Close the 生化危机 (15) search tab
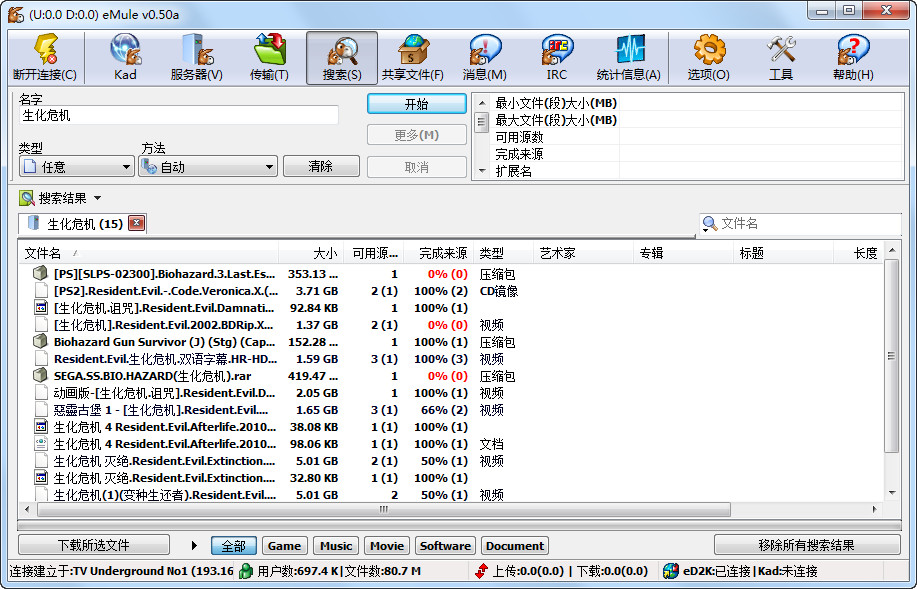This screenshot has width=917, height=589. (x=136, y=223)
